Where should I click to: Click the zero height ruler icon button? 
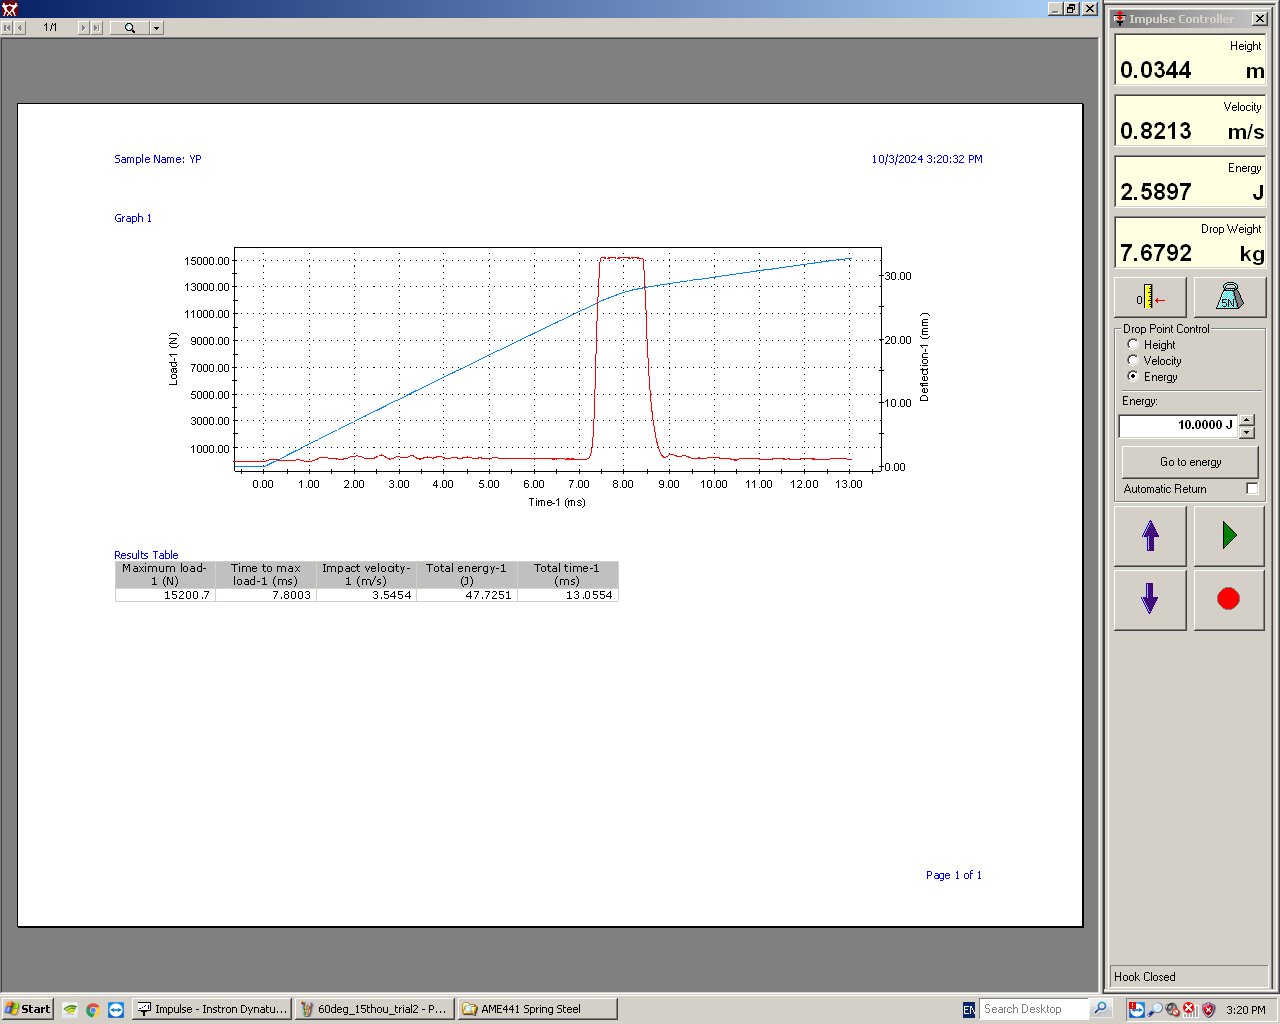[x=1150, y=298]
